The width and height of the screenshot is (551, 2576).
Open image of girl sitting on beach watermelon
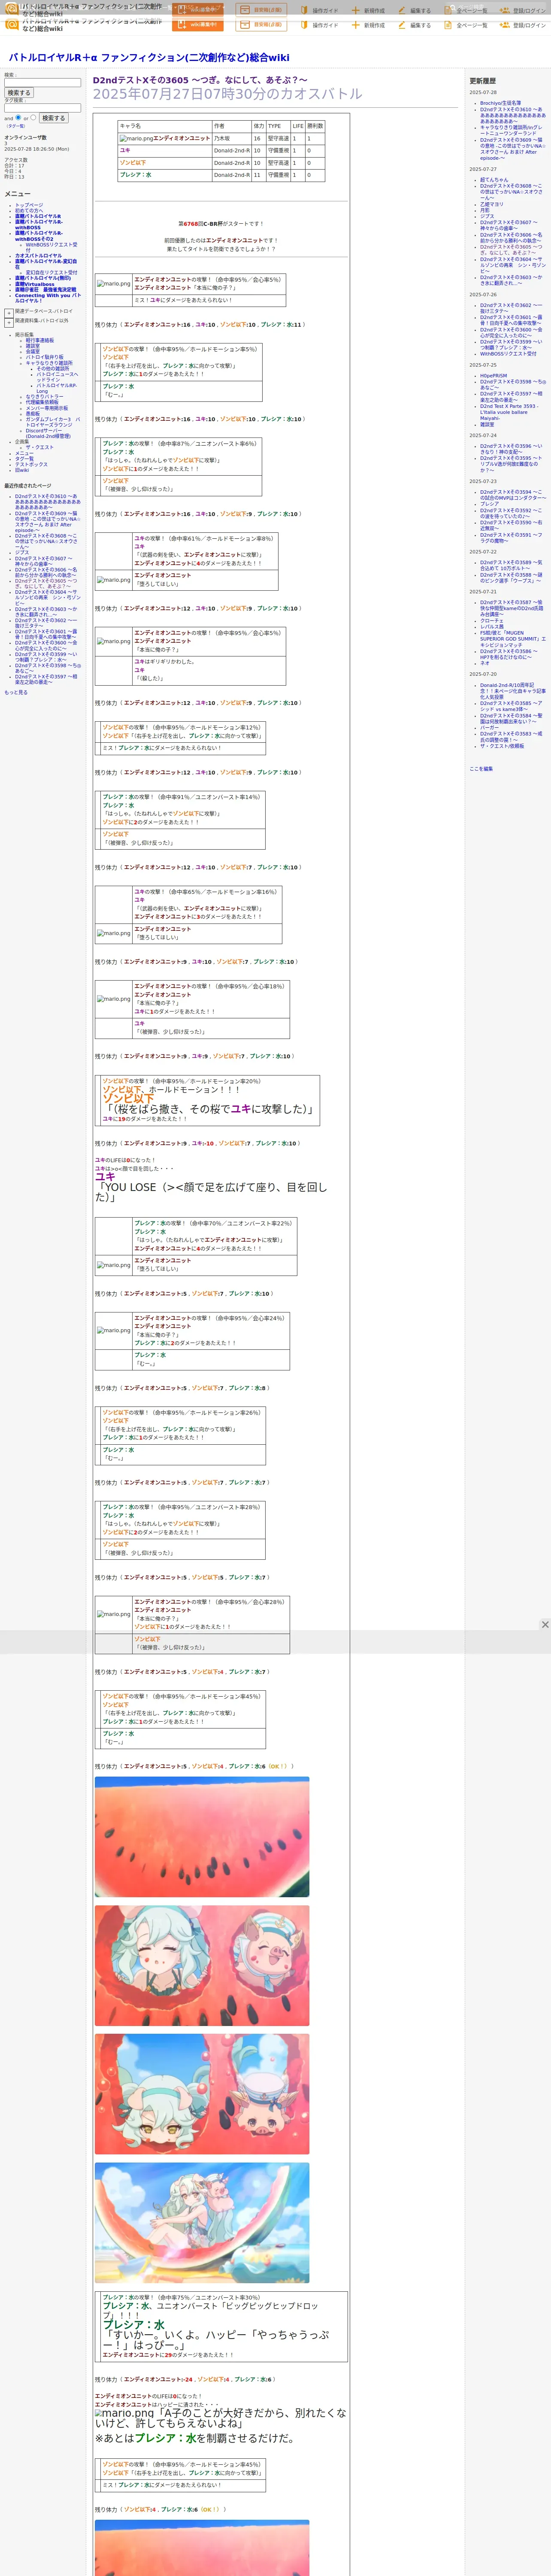pos(202,2223)
